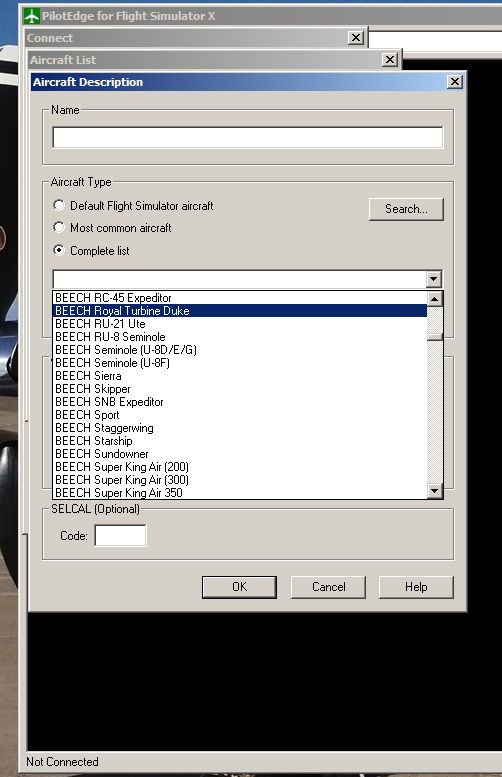Screen dimensions: 502x777
Task: Open Help for Aircraft Description
Action: pyautogui.click(x=416, y=587)
